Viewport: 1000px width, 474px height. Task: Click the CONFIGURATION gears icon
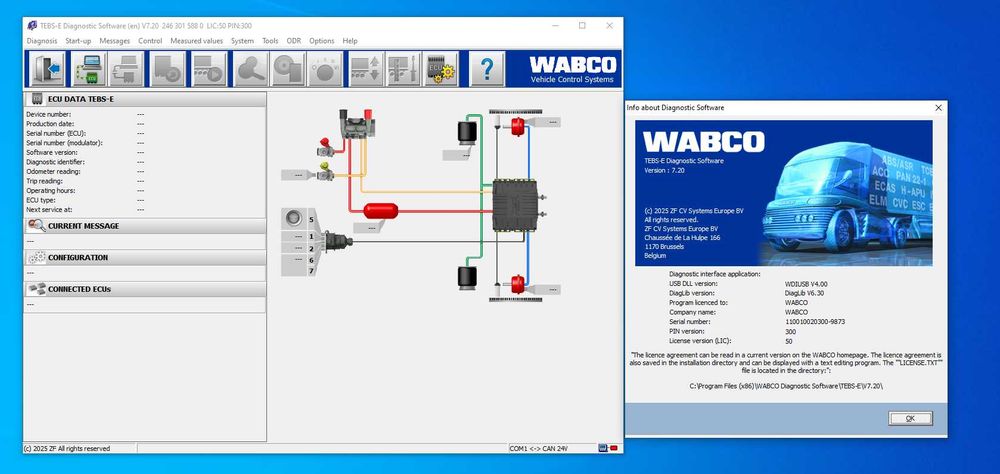(37, 258)
